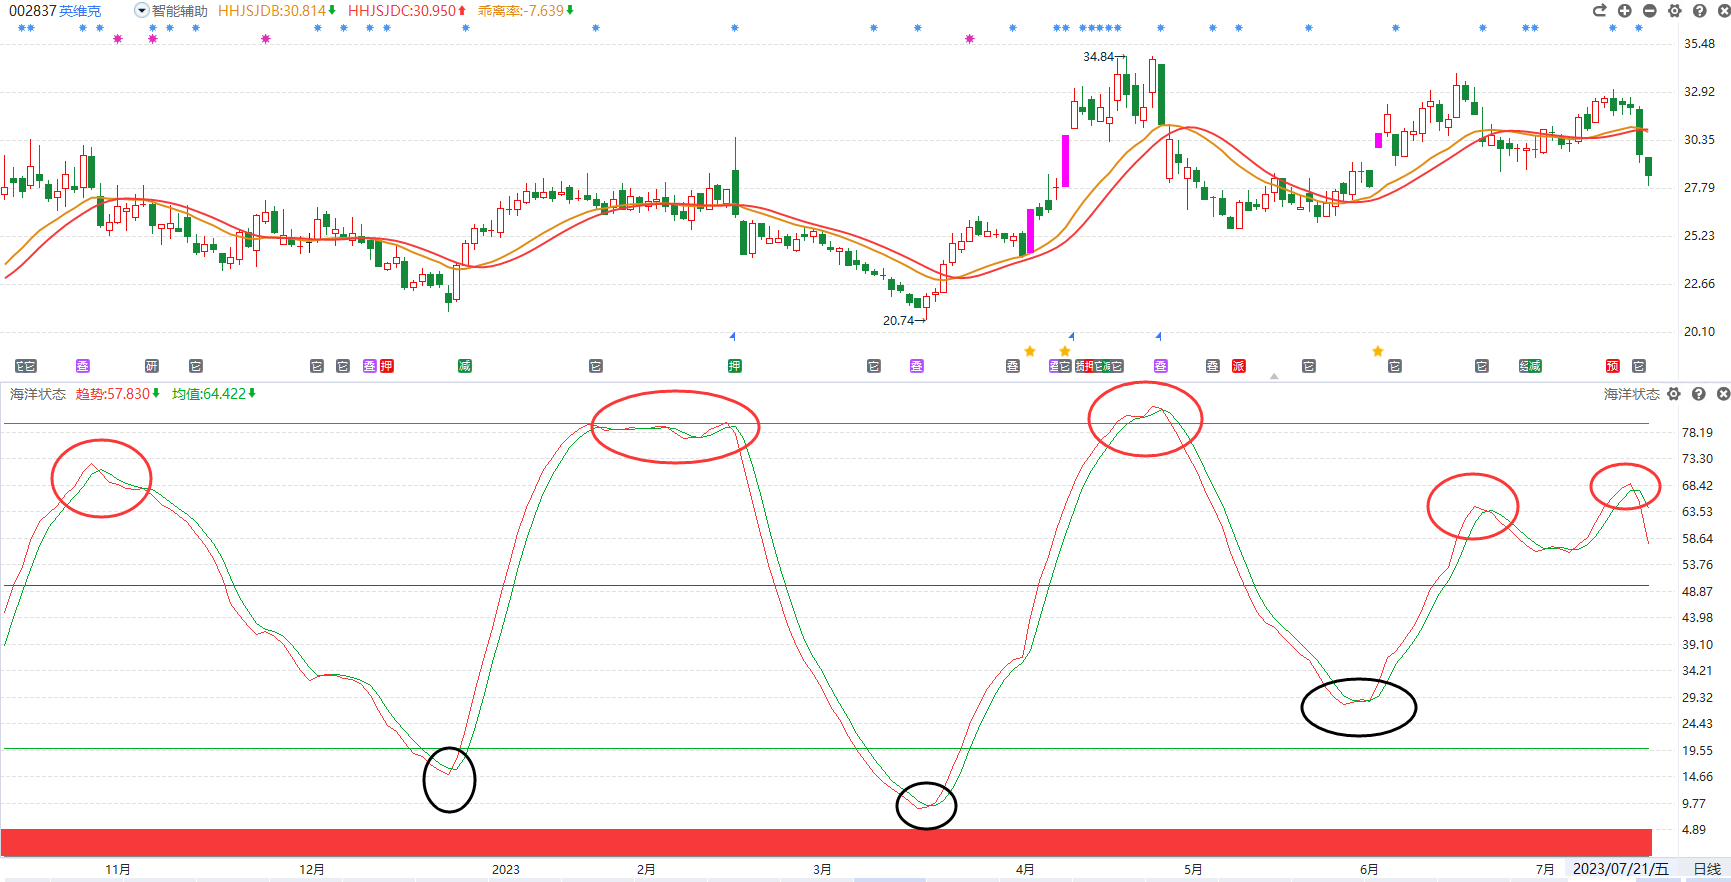Expand the 智能辅助 dropdown arrow
Image resolution: width=1731 pixels, height=882 pixels.
point(141,10)
